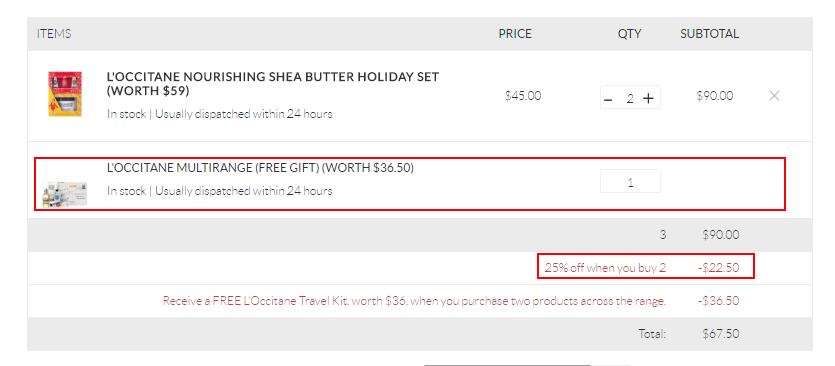Open L'Occitane Multirange (Free Gift) title link
The width and height of the screenshot is (835, 366).
260,168
